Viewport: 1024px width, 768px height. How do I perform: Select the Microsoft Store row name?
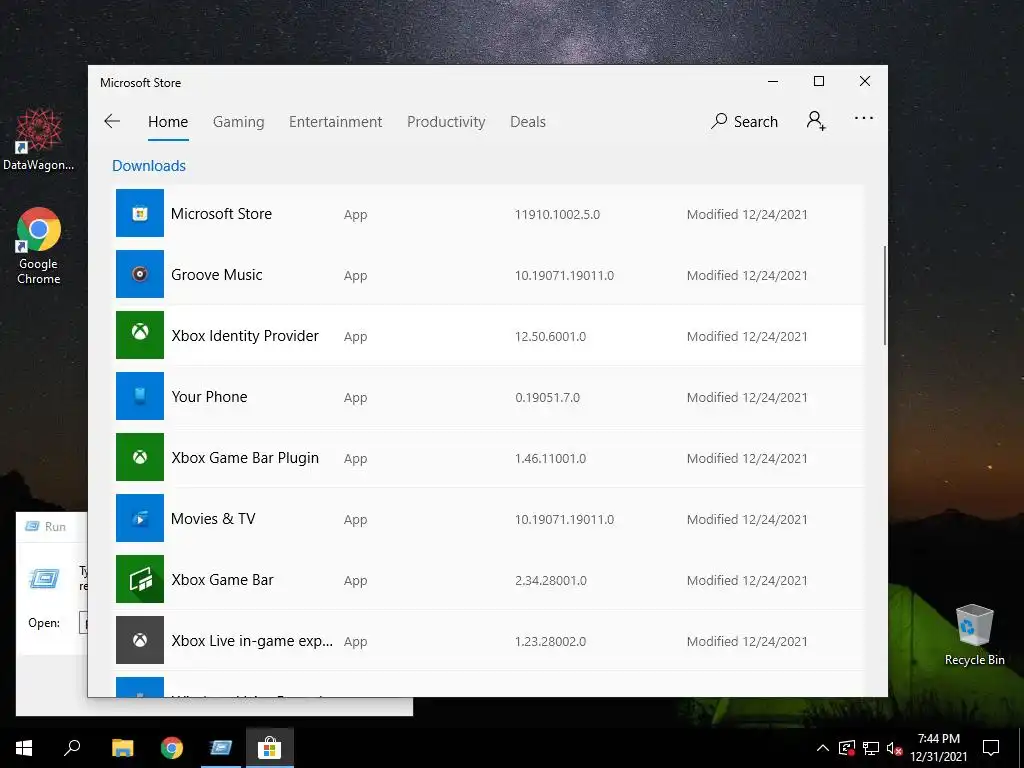[221, 214]
